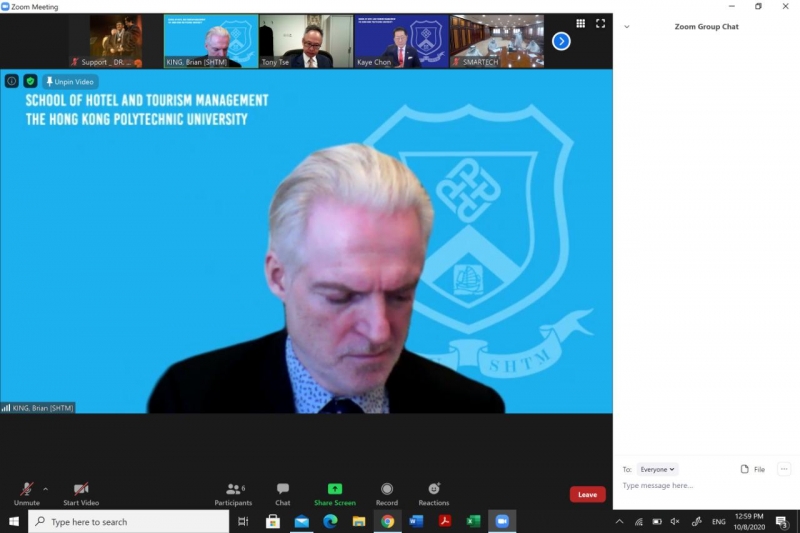Select Tony Tse video thumbnail
800x533 pixels.
[306, 41]
